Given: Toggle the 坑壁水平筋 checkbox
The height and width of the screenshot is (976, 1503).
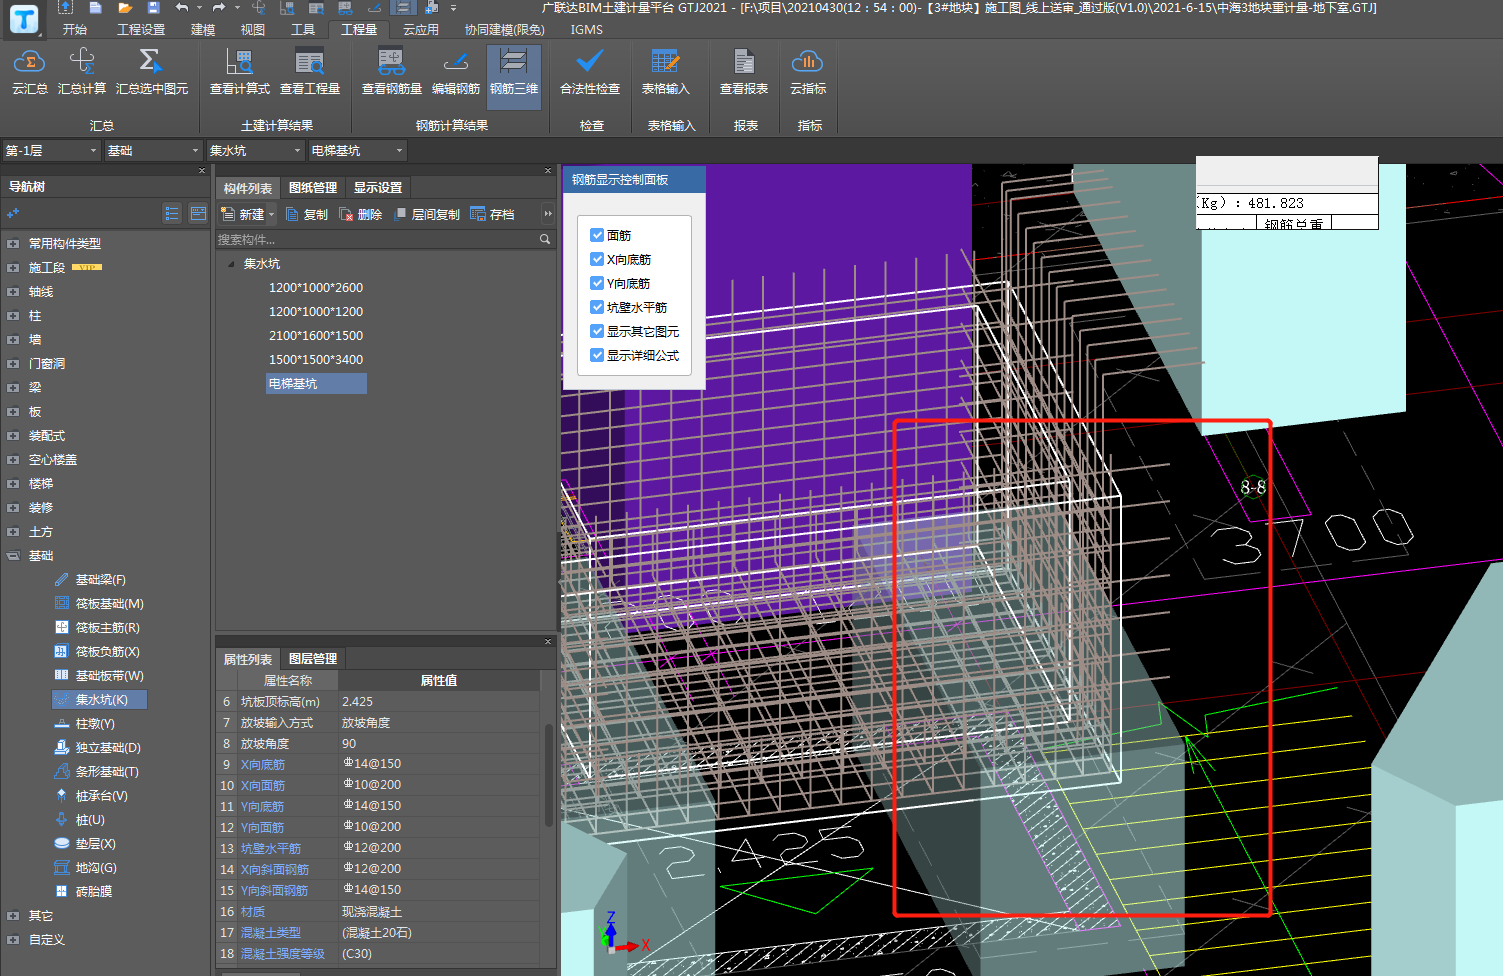Looking at the screenshot, I should 597,307.
